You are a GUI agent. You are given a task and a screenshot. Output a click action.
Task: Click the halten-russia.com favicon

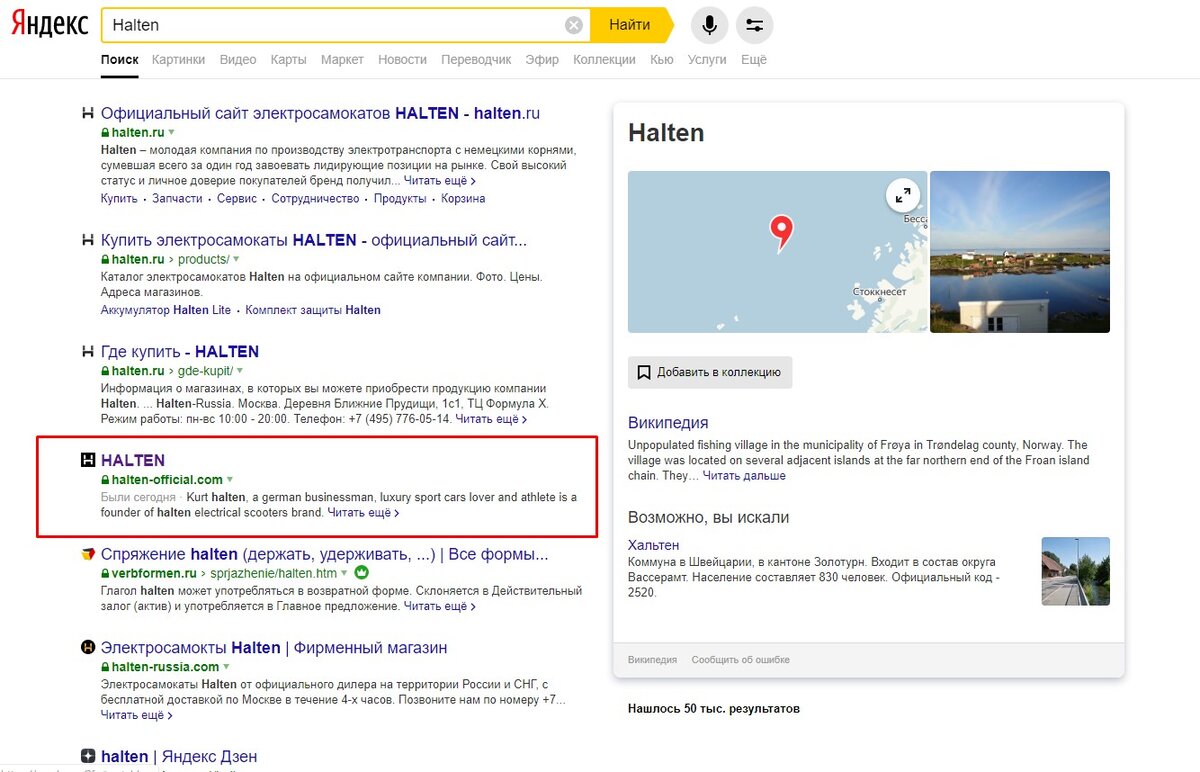coord(88,648)
